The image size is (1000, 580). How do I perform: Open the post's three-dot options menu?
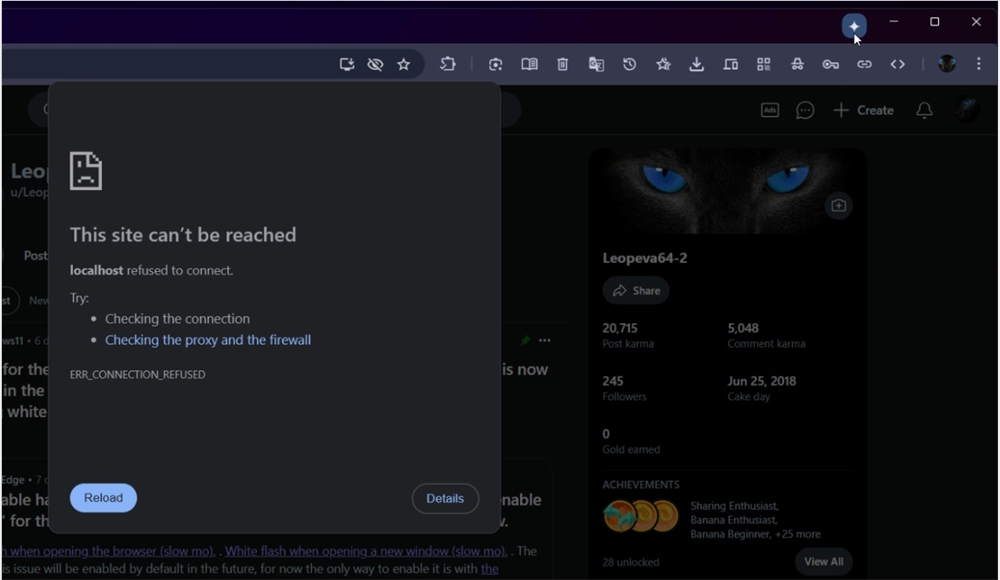545,340
